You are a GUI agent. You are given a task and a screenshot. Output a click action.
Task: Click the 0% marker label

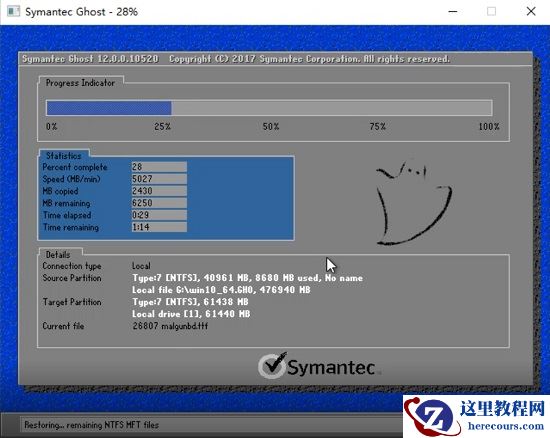(52, 127)
